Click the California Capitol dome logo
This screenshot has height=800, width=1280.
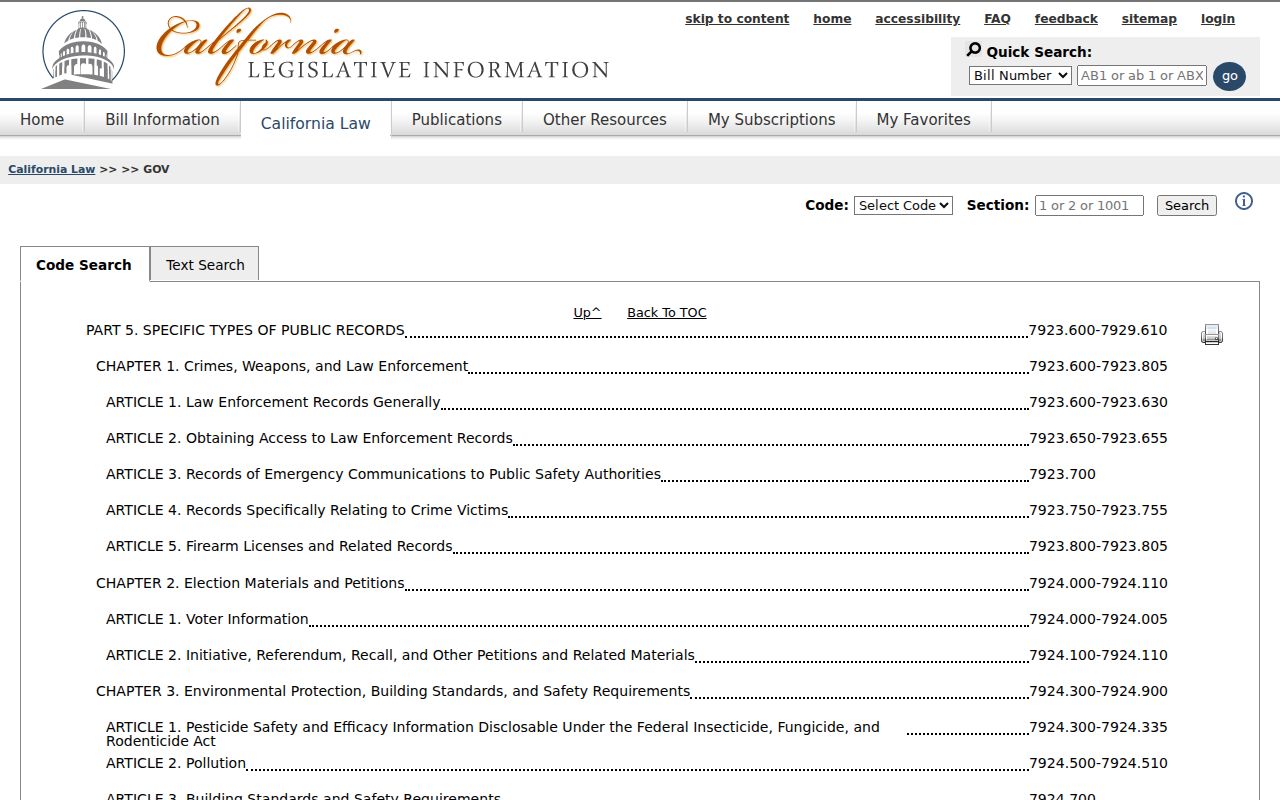pyautogui.click(x=84, y=50)
